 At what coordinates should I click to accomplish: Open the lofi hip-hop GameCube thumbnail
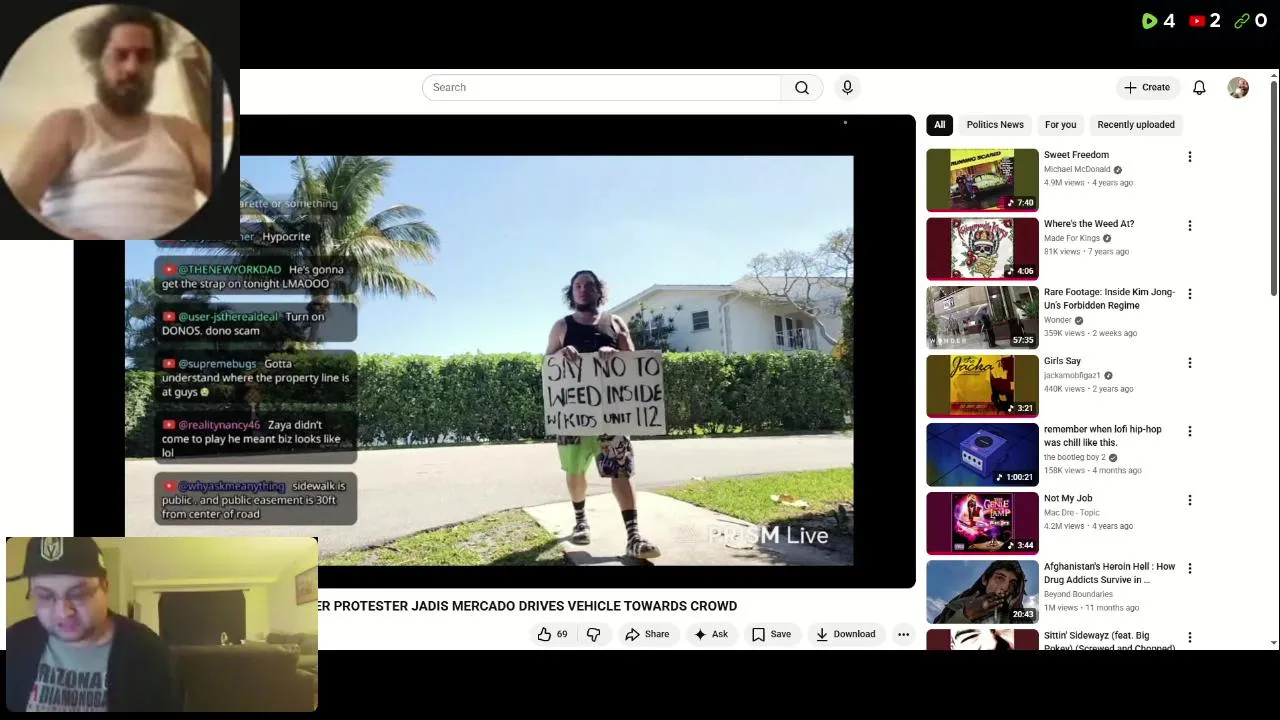(982, 454)
